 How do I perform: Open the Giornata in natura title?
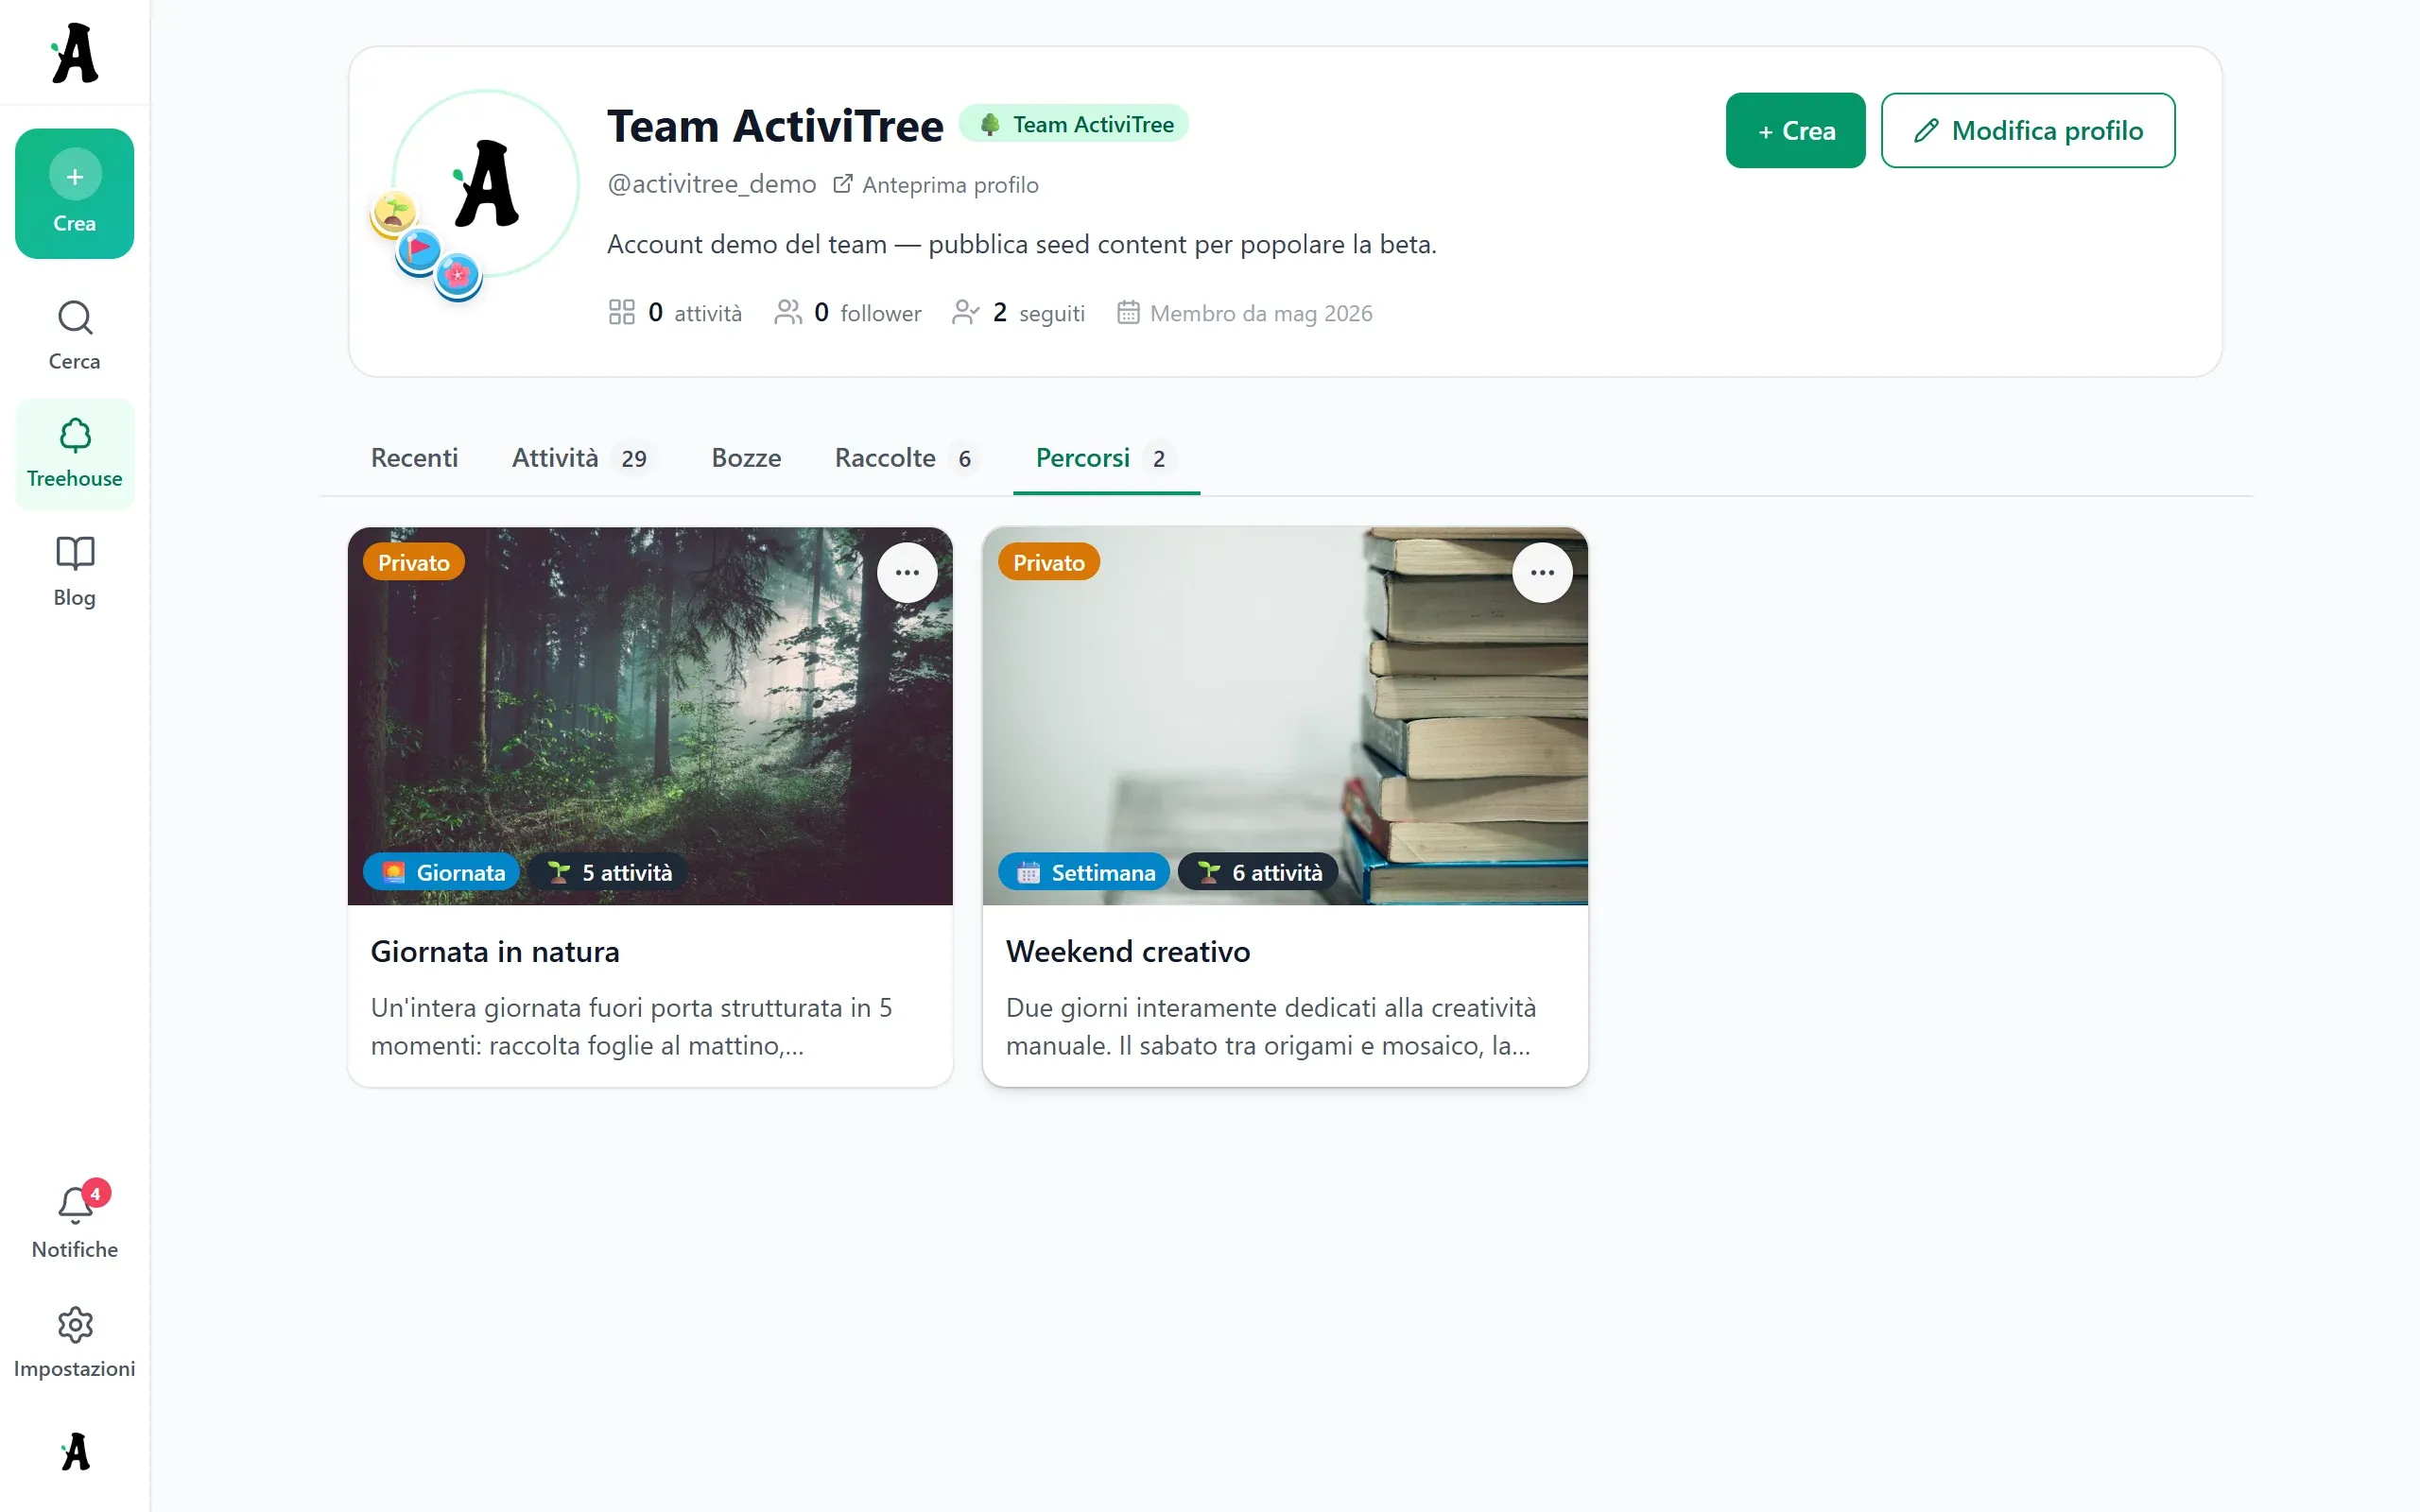click(x=495, y=951)
